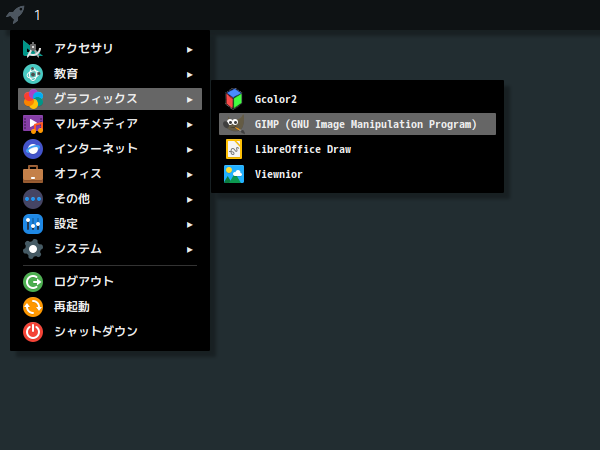Choose シャットダウン to power off
Image resolution: width=600 pixels, height=450 pixels.
pos(110,332)
